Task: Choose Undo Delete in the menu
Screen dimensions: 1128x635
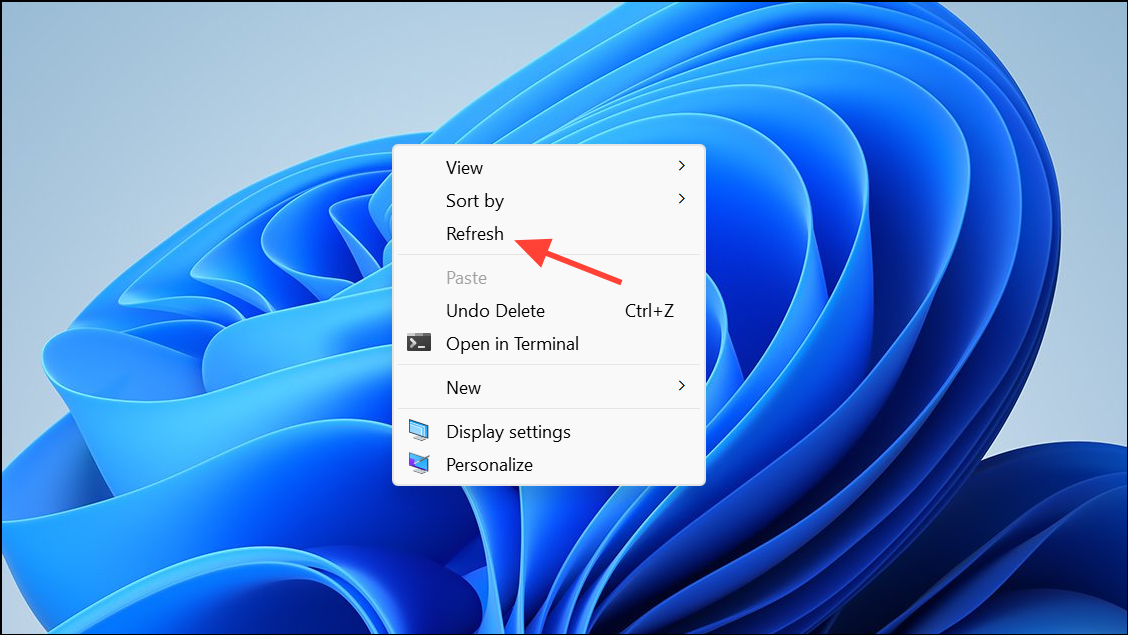Action: click(x=495, y=311)
